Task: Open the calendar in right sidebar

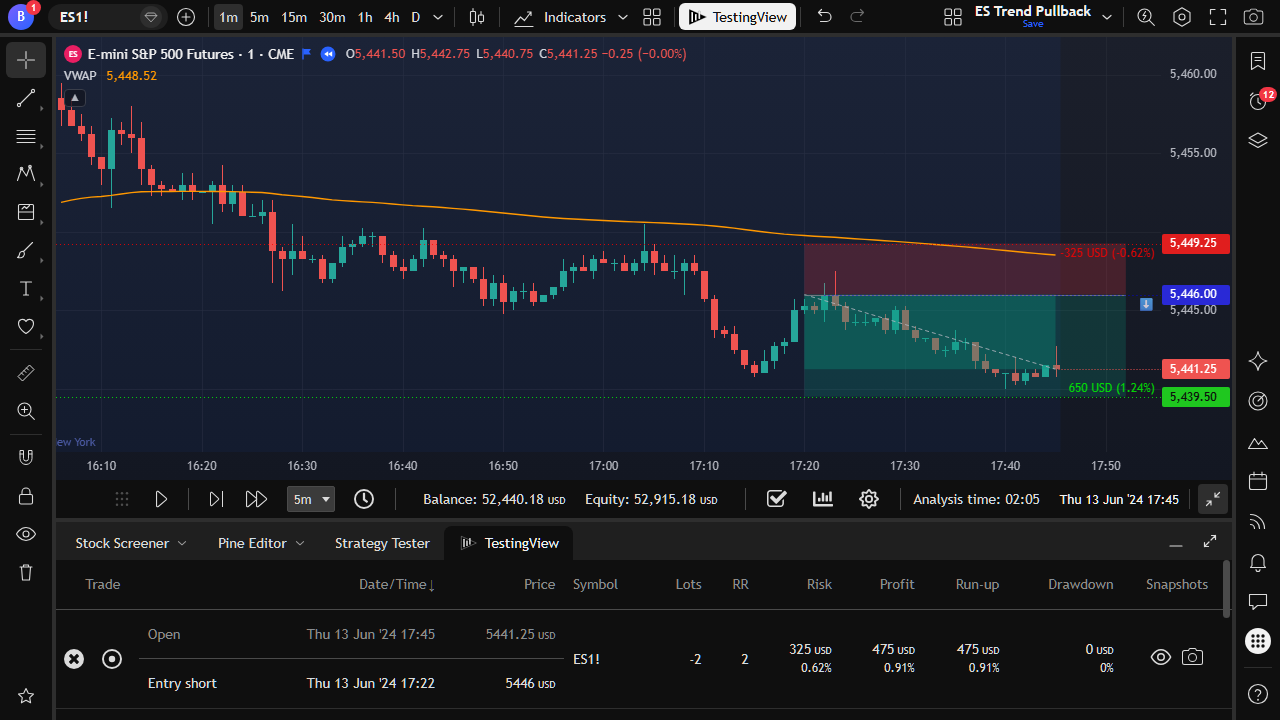Action: (x=1258, y=481)
